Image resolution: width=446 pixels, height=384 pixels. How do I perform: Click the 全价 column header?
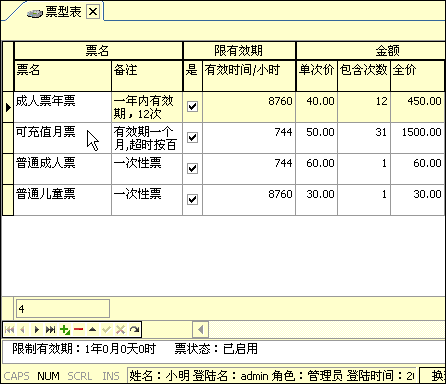[418, 76]
